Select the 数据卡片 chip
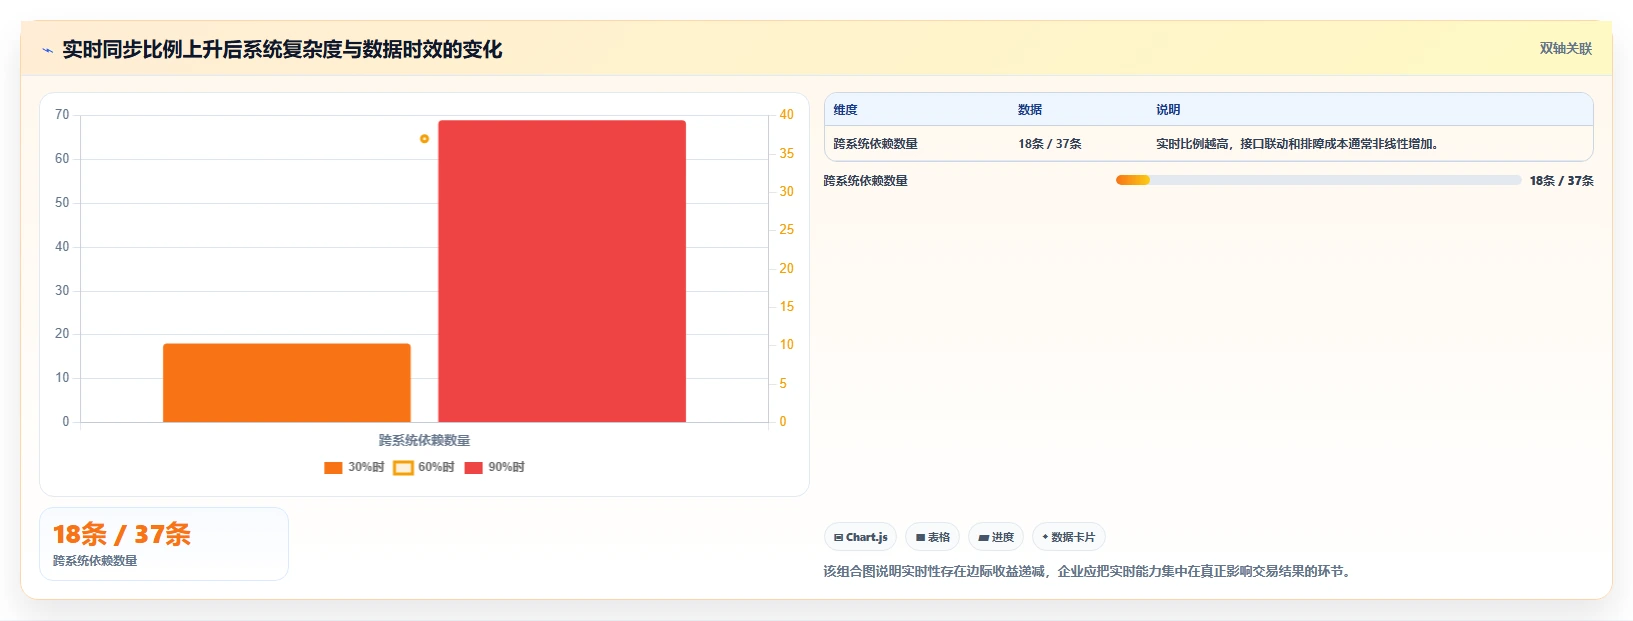The image size is (1633, 621). [1068, 537]
